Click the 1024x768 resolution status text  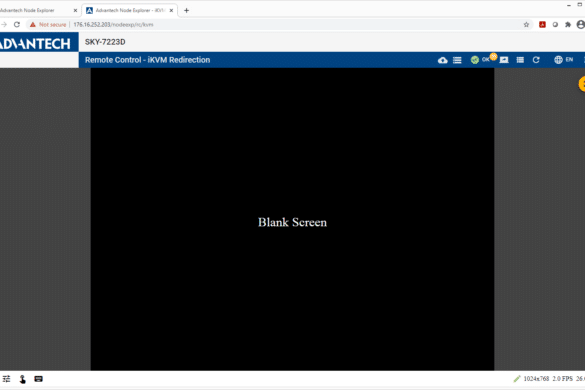tap(536, 379)
